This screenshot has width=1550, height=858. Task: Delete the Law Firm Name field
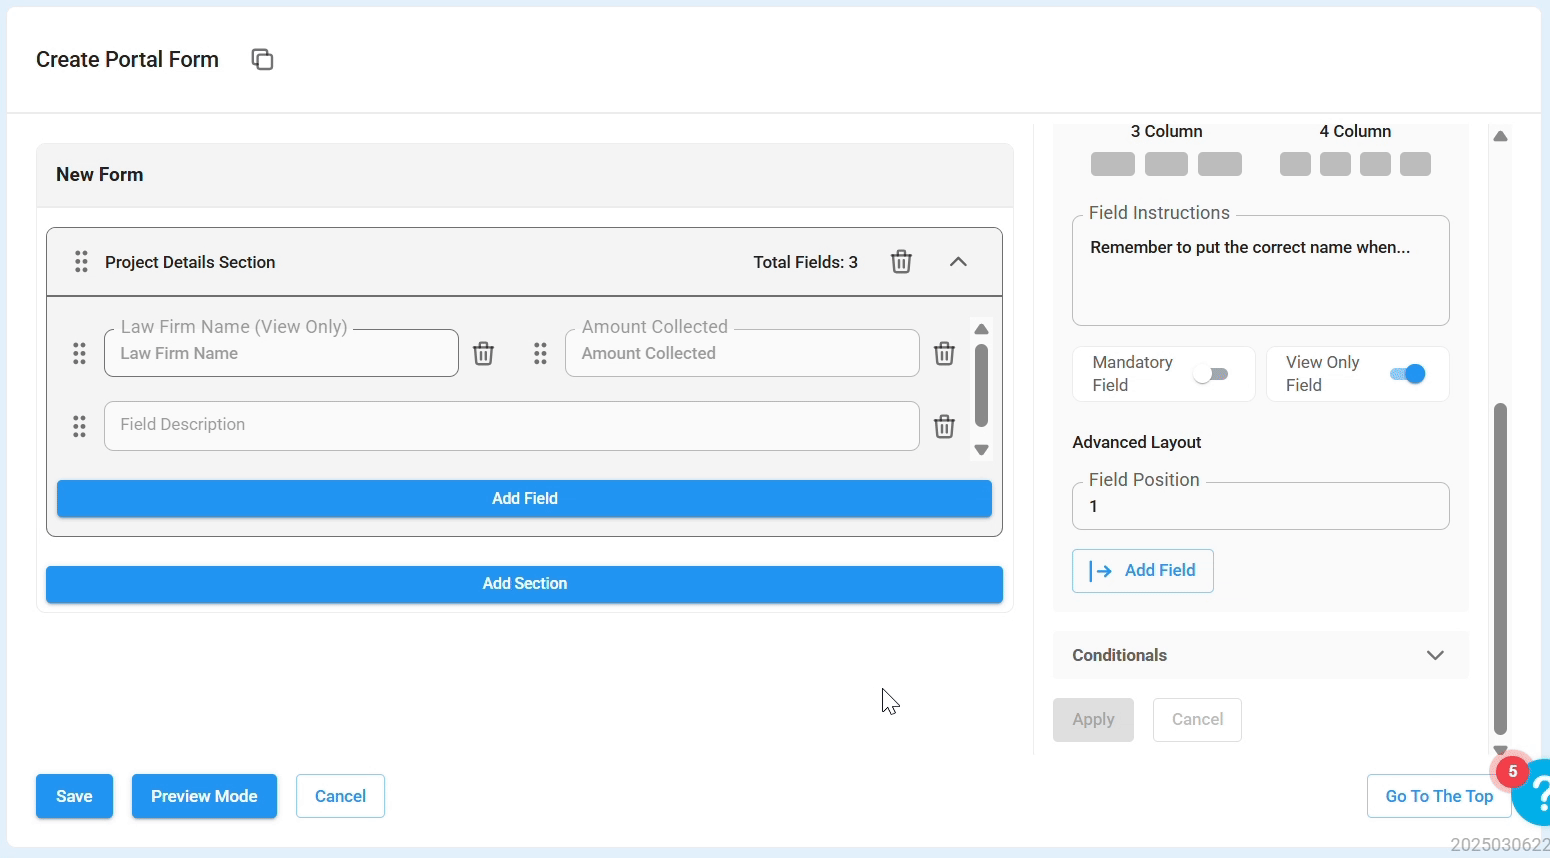(x=483, y=353)
